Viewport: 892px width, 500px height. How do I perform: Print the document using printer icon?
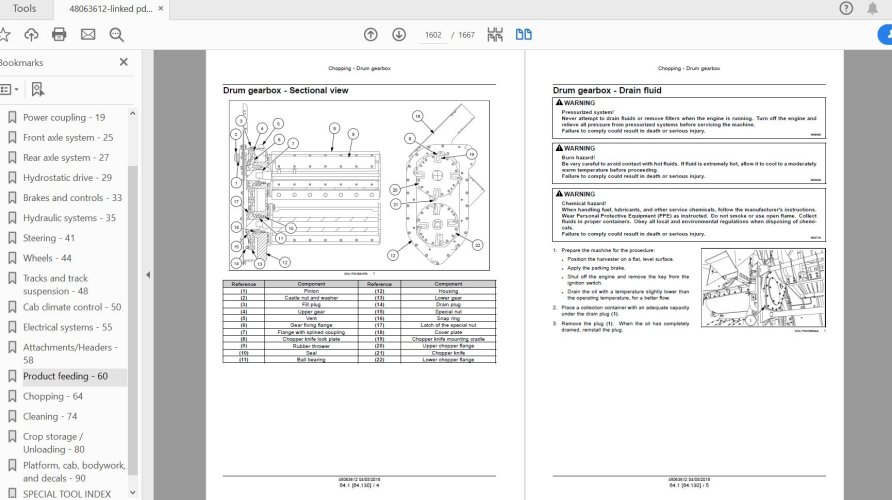[59, 35]
